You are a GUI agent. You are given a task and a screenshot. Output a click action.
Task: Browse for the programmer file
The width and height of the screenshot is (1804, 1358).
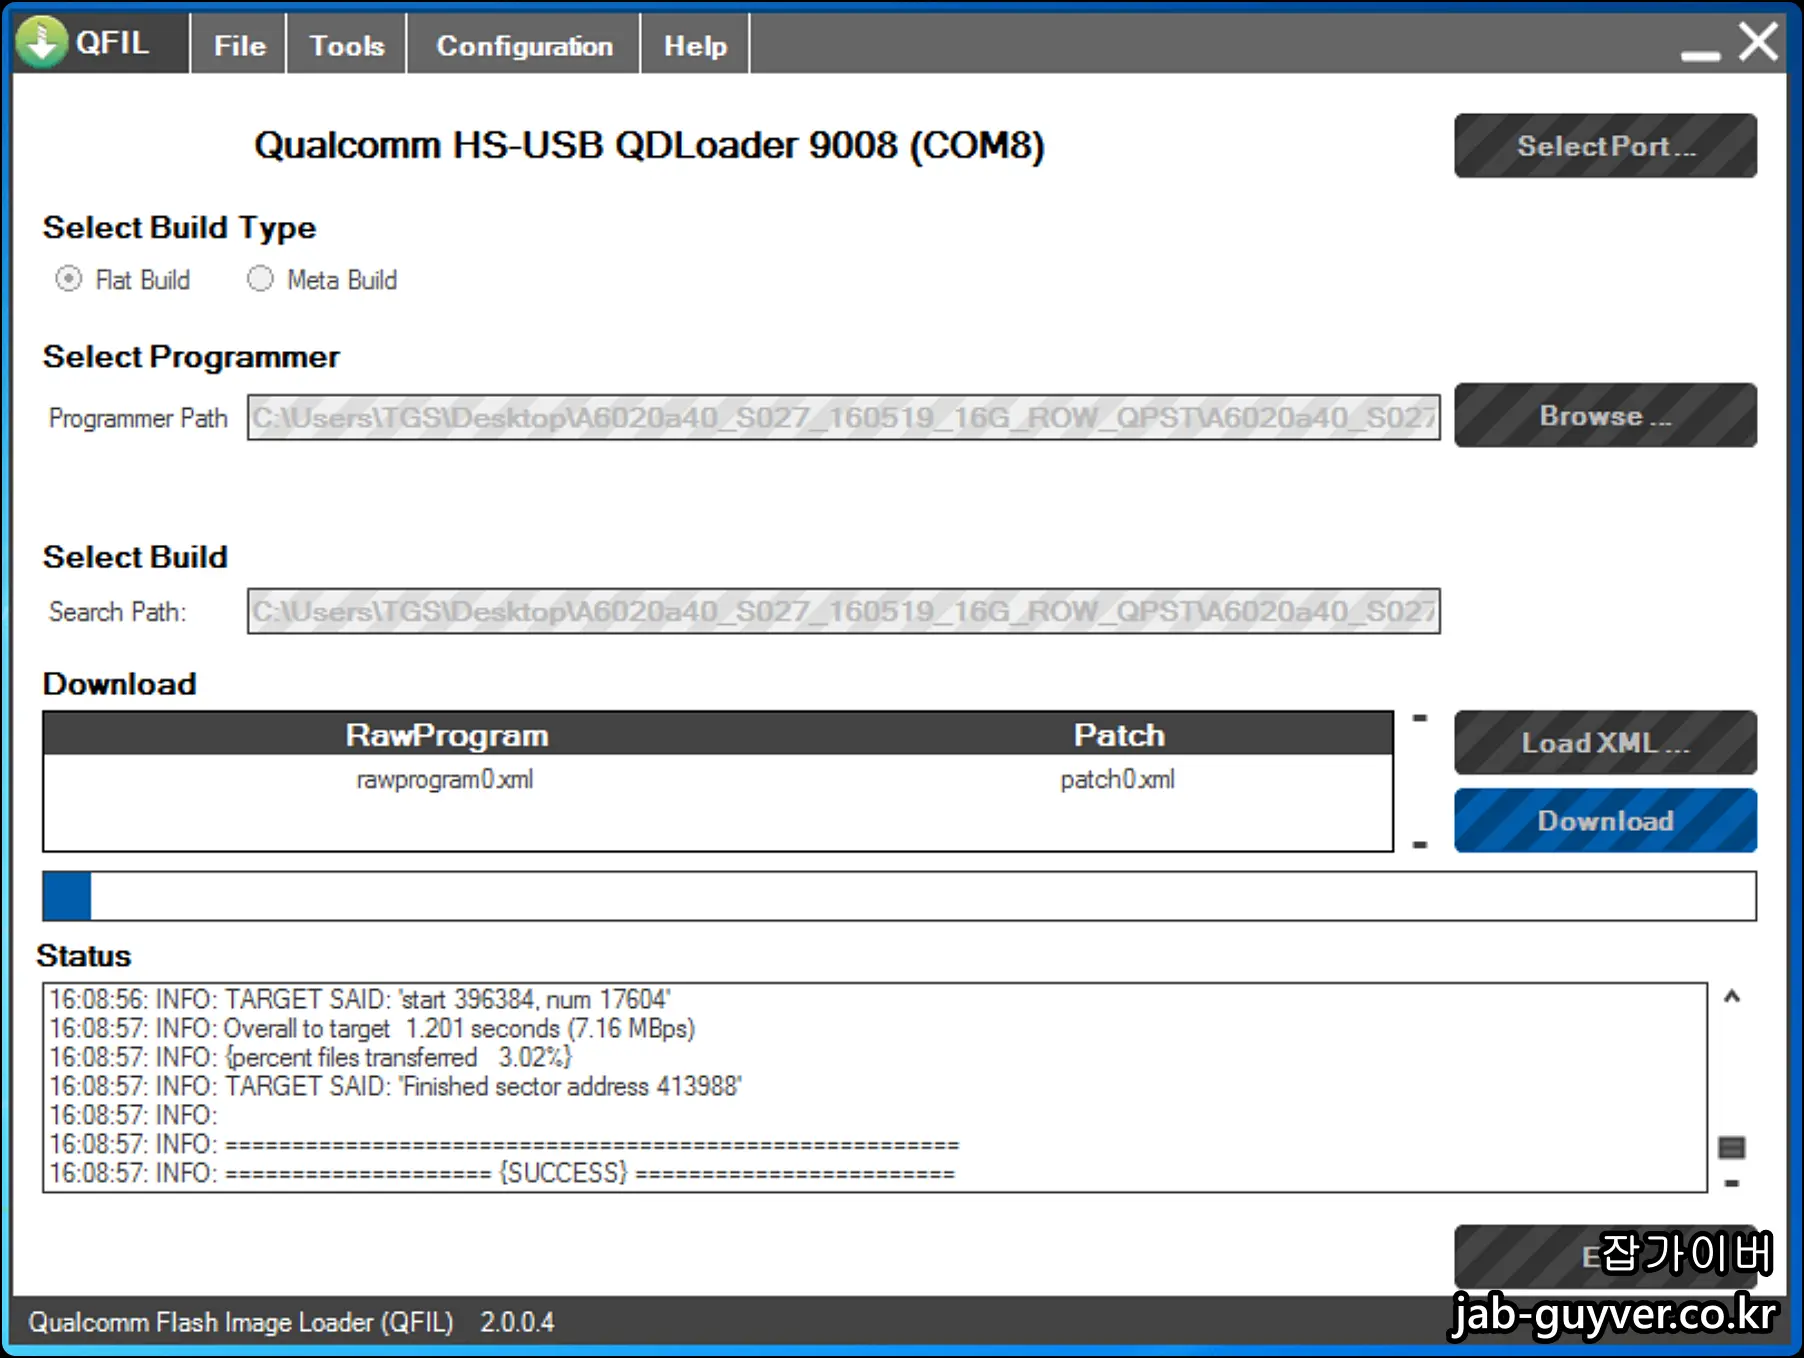[x=1605, y=415]
